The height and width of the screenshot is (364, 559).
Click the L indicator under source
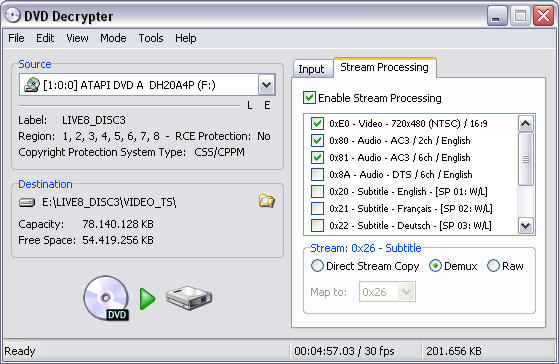point(250,106)
